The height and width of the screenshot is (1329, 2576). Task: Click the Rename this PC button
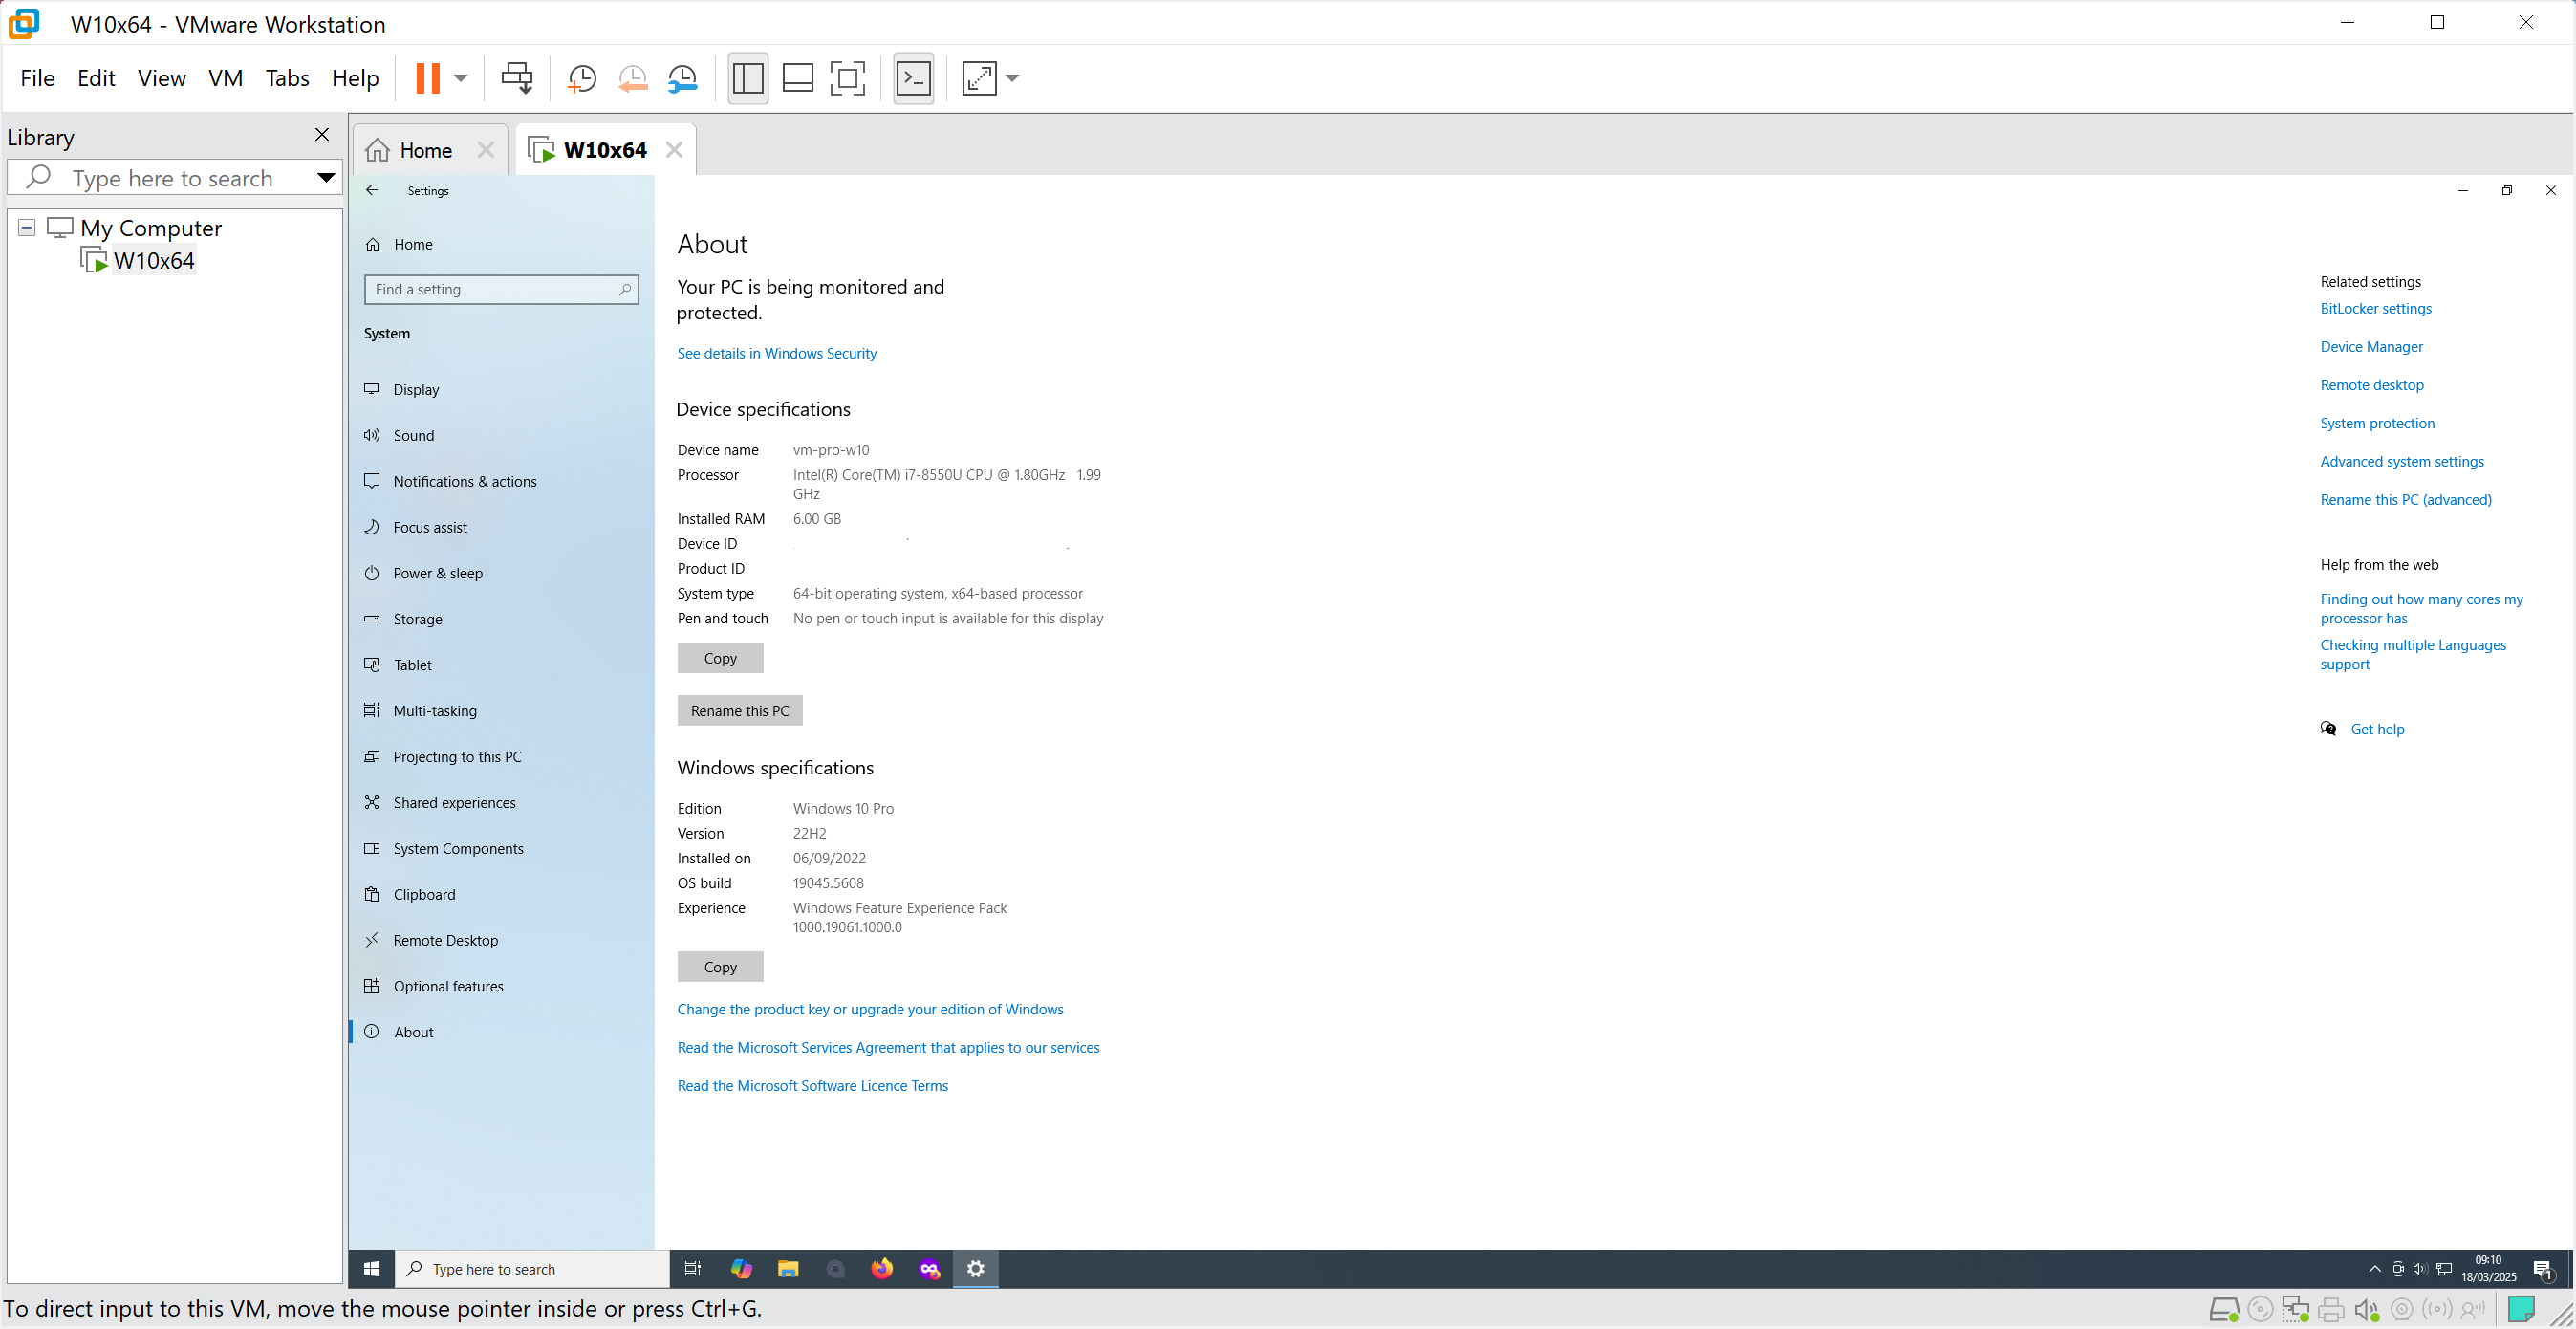(x=740, y=710)
